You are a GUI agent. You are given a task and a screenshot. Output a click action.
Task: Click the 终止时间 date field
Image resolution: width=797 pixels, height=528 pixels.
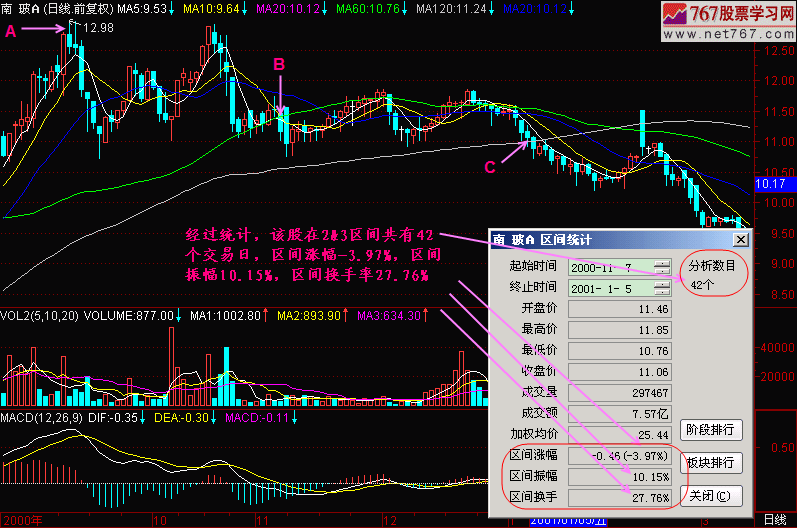[x=610, y=288]
